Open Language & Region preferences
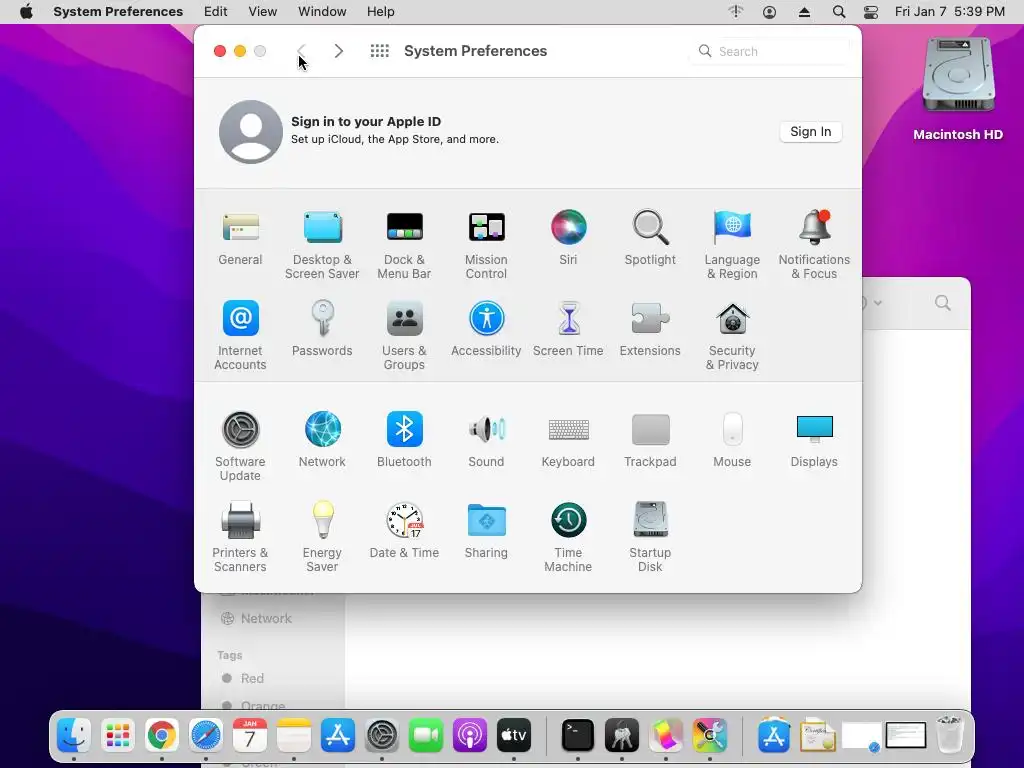 732,245
